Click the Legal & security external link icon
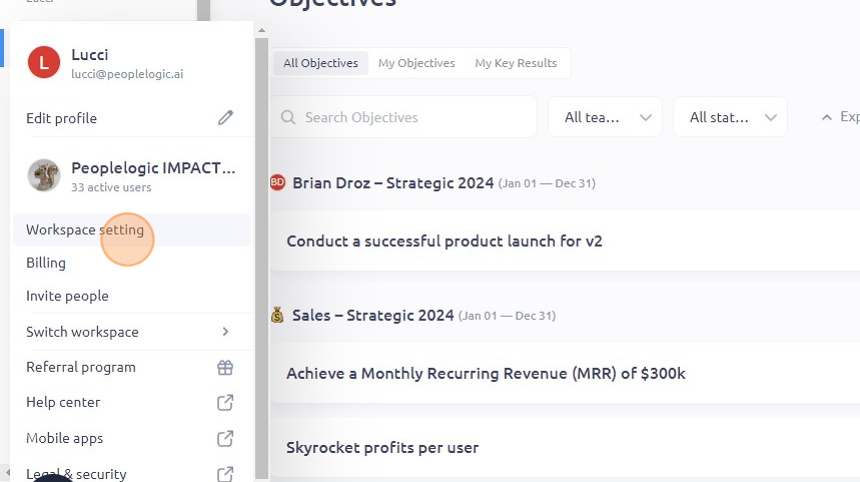This screenshot has height=482, width=860. [225, 474]
